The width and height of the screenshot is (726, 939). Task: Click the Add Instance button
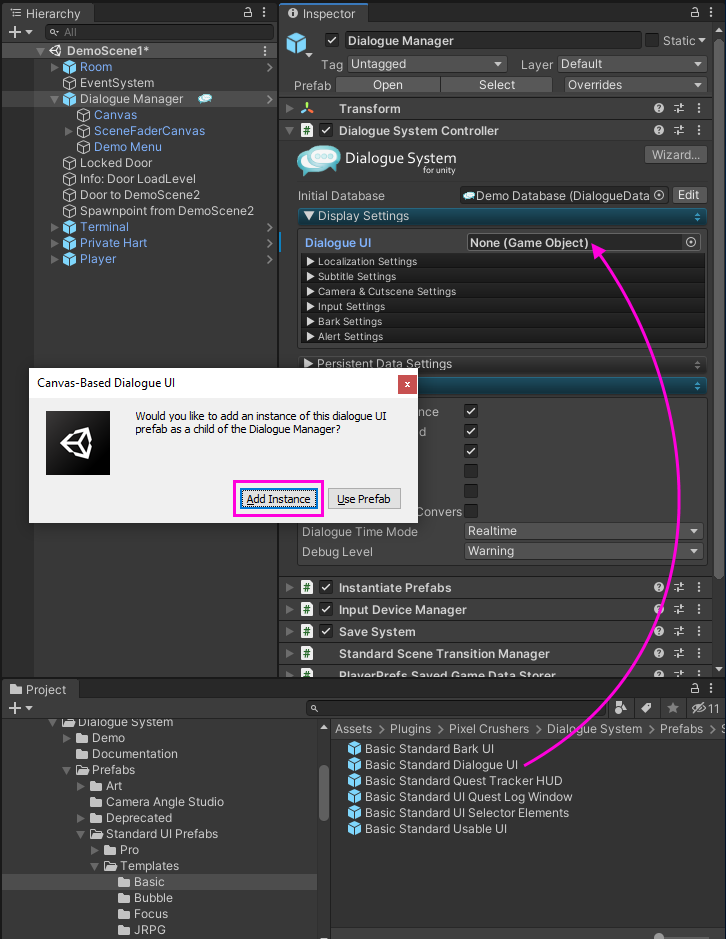pos(279,499)
